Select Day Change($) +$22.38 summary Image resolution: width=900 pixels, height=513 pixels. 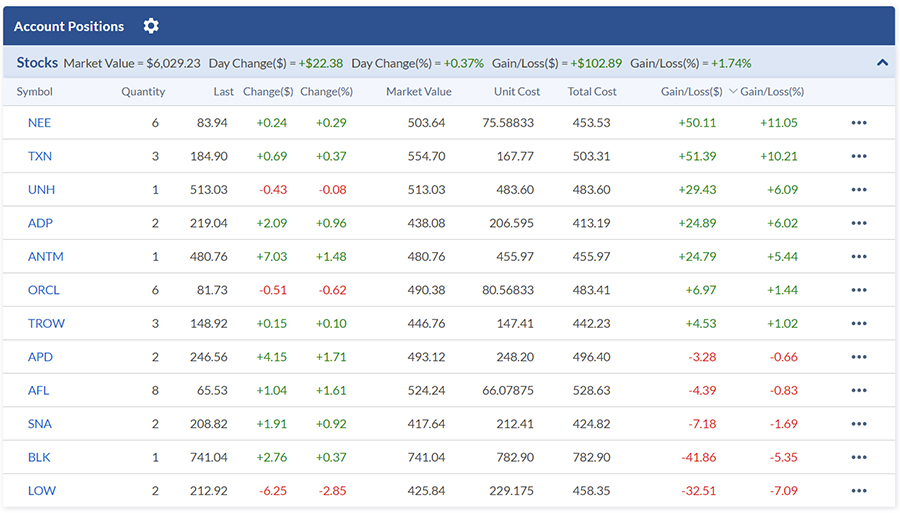pos(276,63)
